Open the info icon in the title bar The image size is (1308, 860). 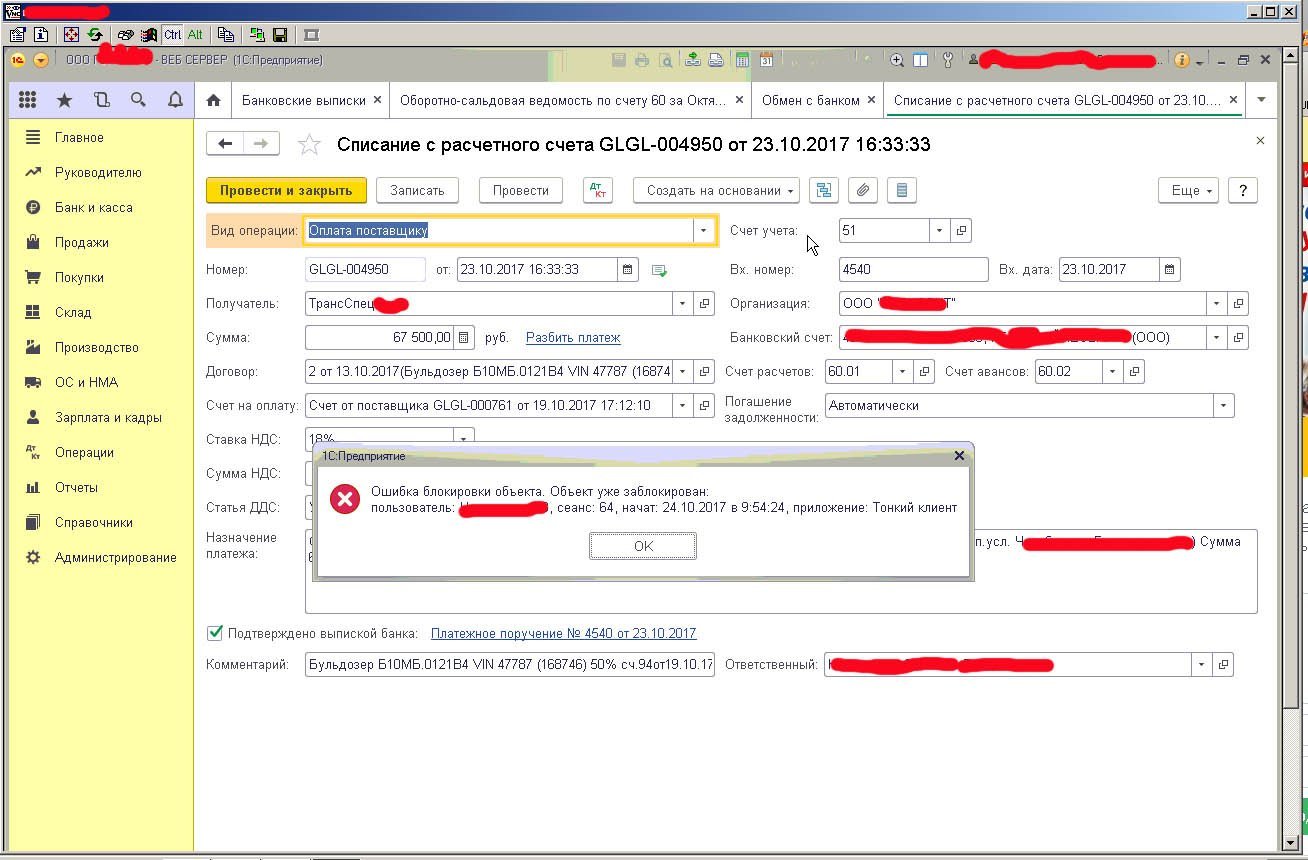pyautogui.click(x=1181, y=60)
